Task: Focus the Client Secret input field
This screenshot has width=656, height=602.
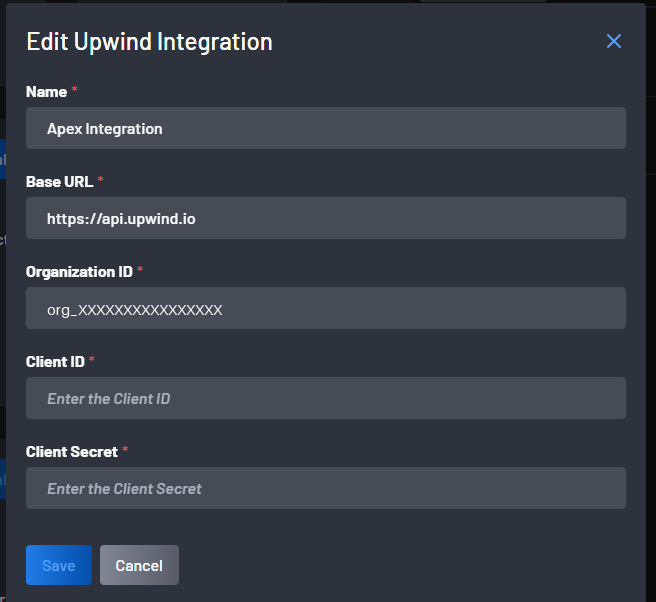Action: click(325, 488)
